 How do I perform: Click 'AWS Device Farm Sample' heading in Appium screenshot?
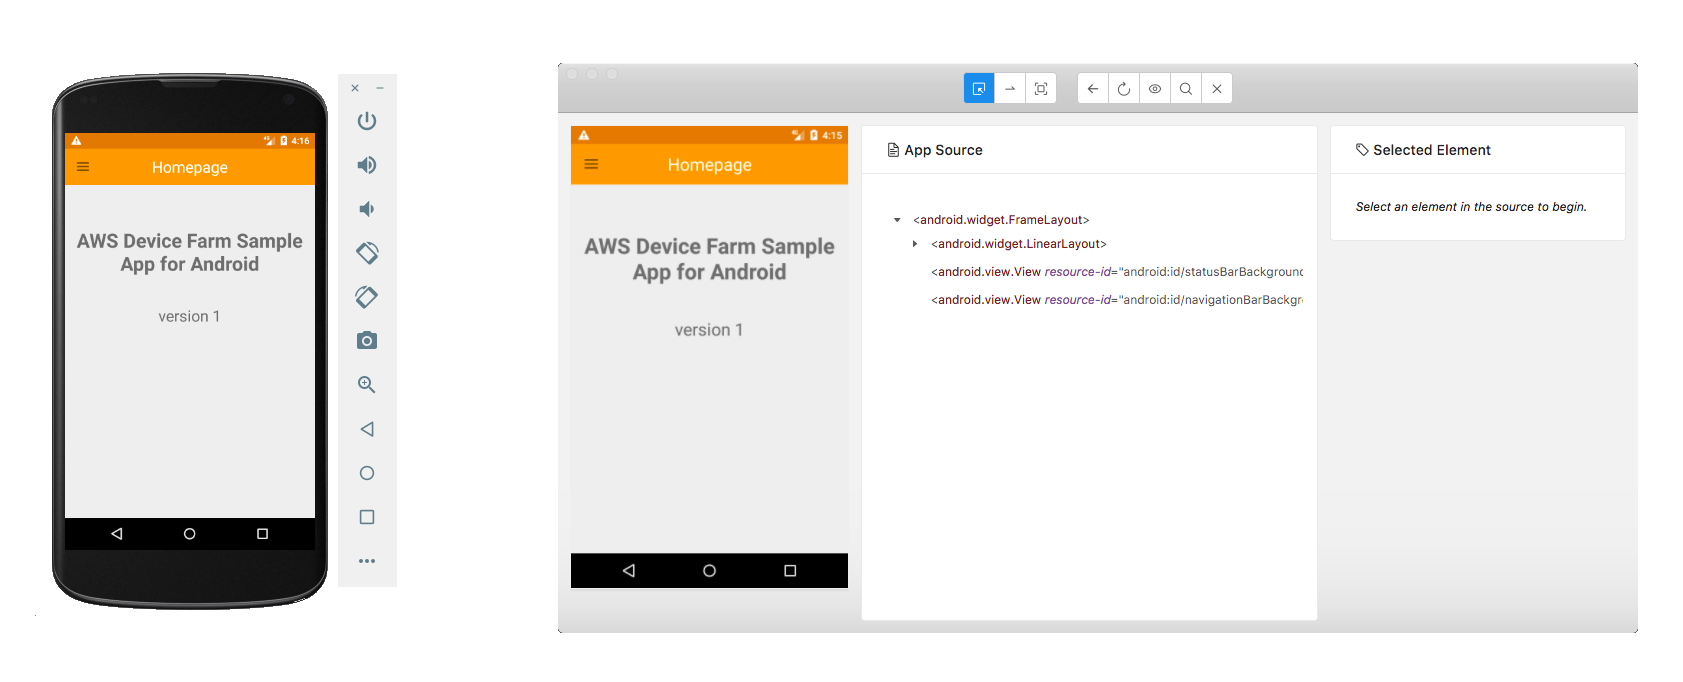coord(709,246)
